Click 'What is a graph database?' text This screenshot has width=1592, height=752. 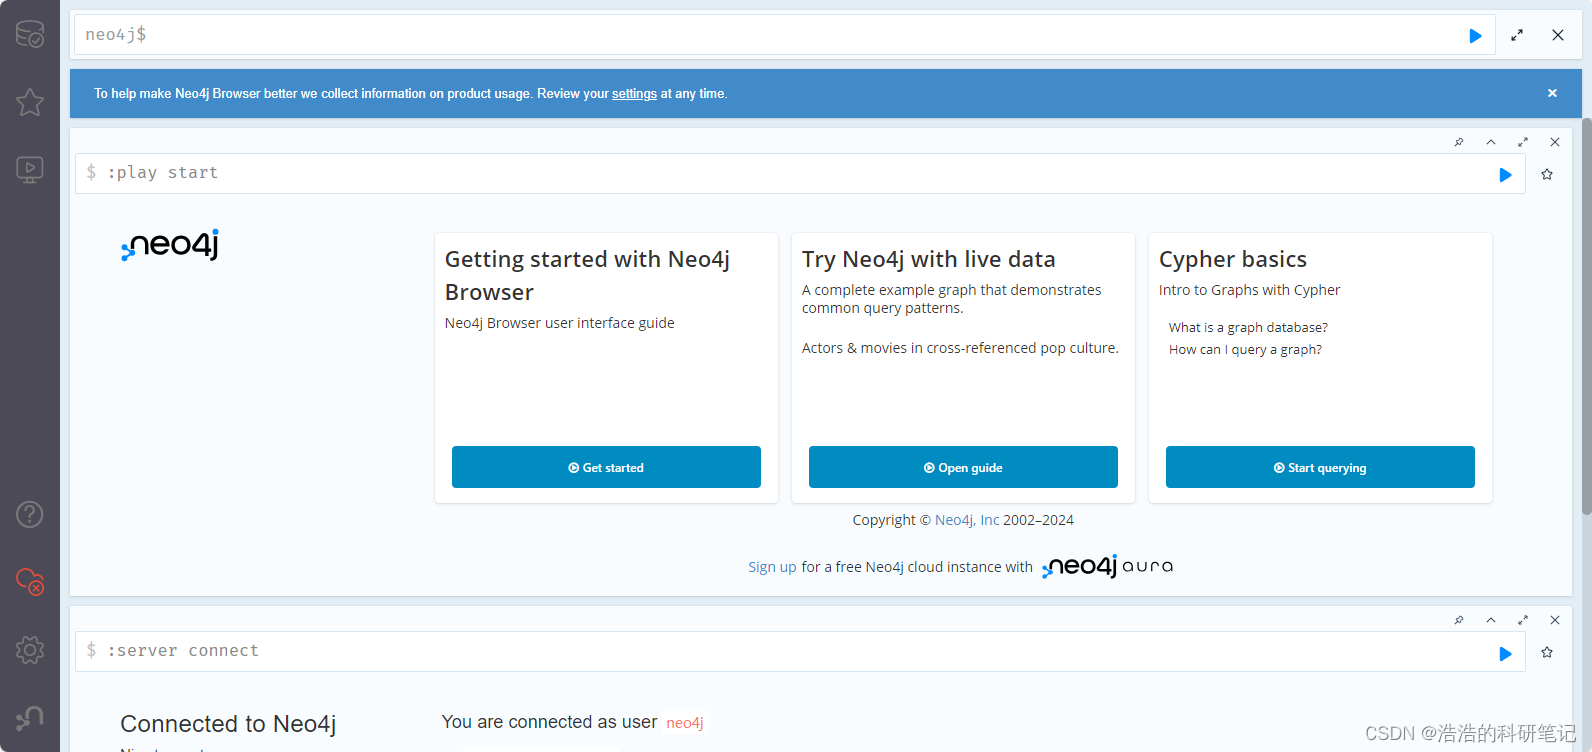(1248, 327)
